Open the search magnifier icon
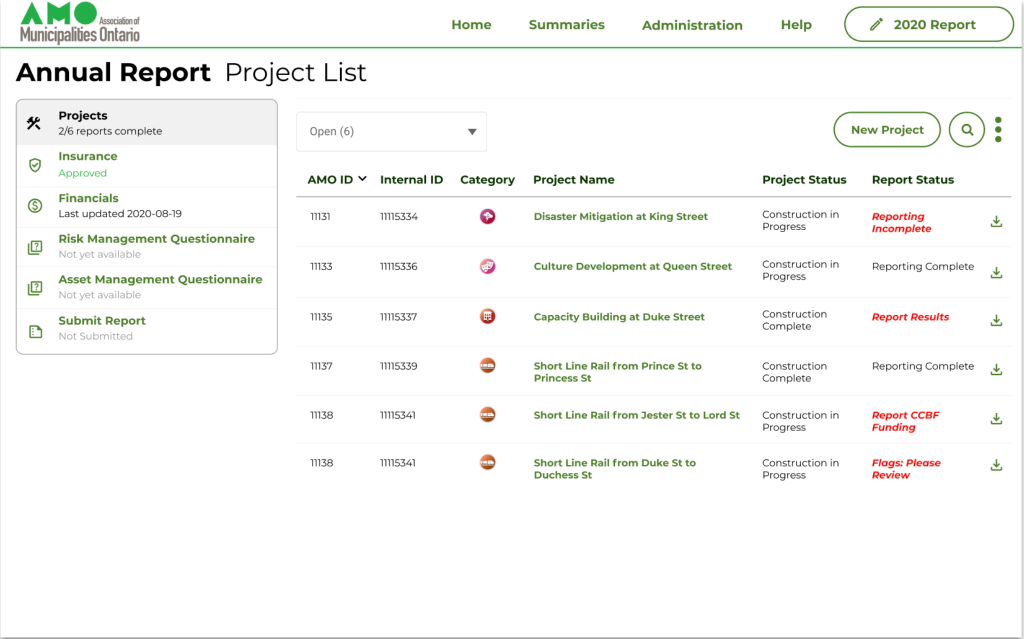Image resolution: width=1024 pixels, height=639 pixels. coord(966,129)
